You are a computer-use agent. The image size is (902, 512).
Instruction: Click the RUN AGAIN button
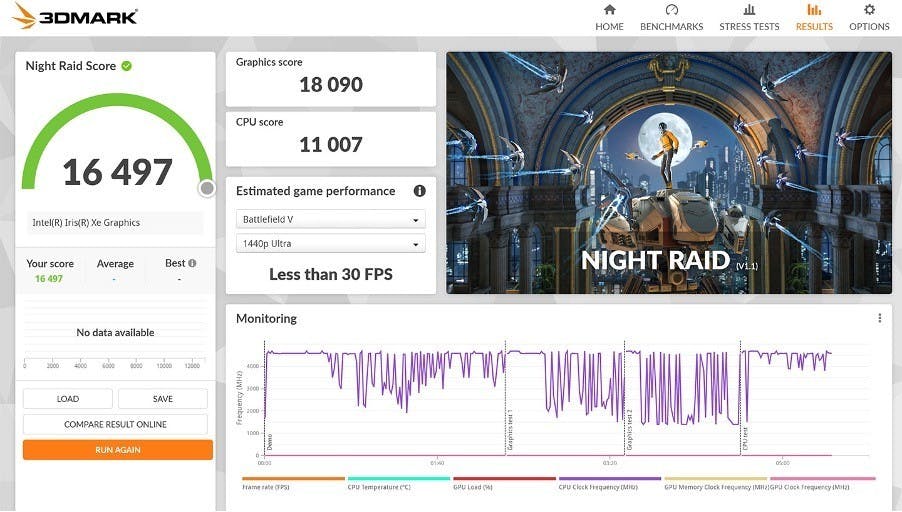(x=118, y=450)
